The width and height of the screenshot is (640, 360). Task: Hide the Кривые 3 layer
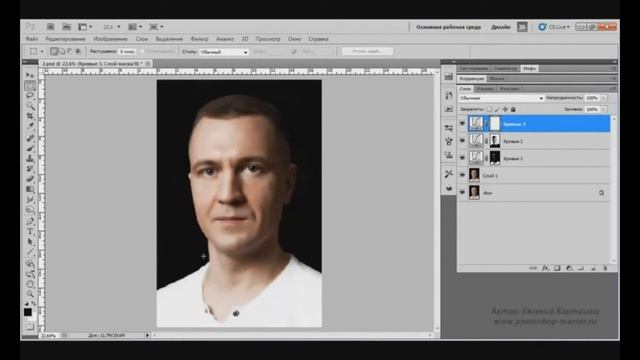[462, 123]
